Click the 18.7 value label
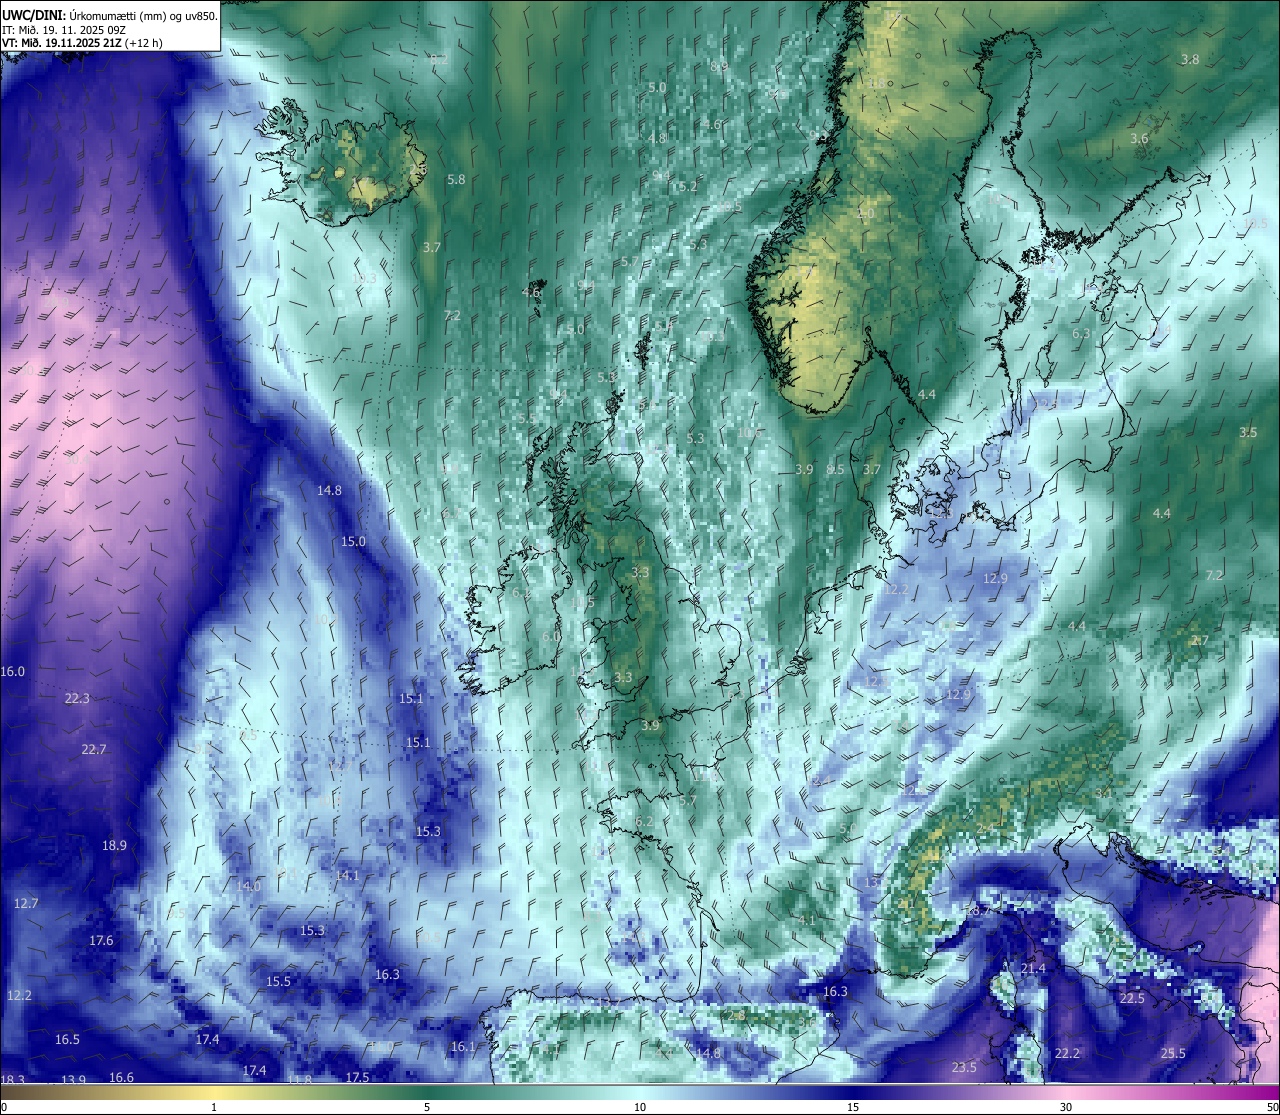This screenshot has height=1115, width=1280. click(x=978, y=910)
